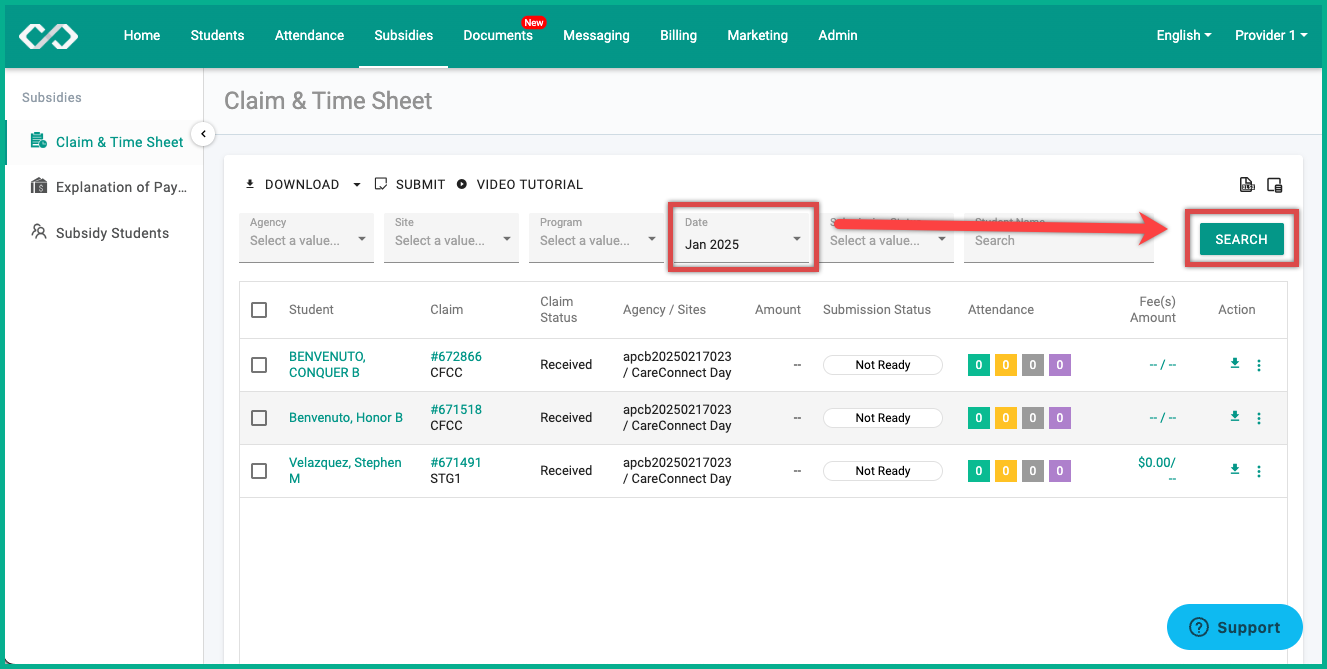Click Not Ready status for claim #671518

click(x=883, y=418)
